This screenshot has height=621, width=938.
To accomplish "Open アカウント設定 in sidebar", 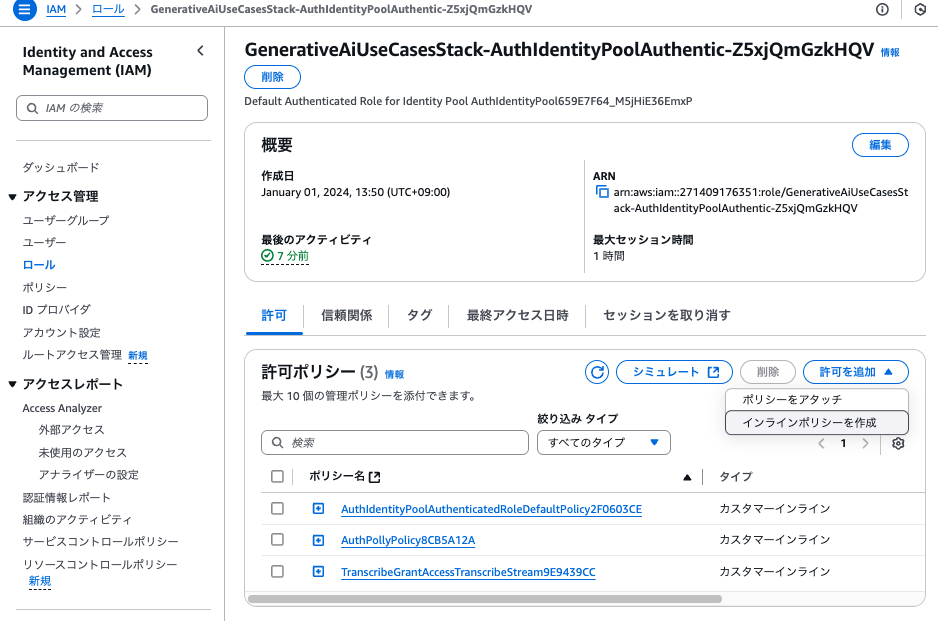I will coord(62,333).
